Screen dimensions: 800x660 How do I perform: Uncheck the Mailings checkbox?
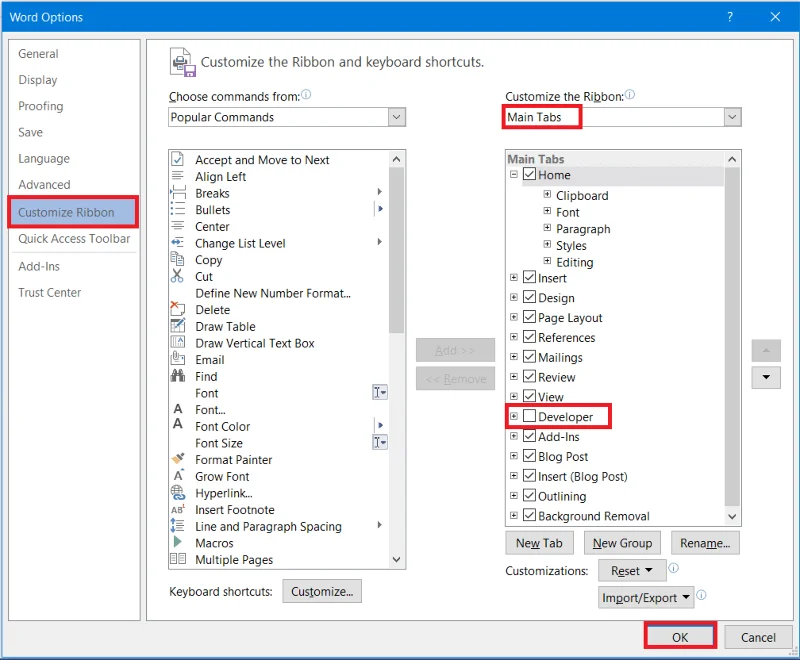[x=530, y=357]
